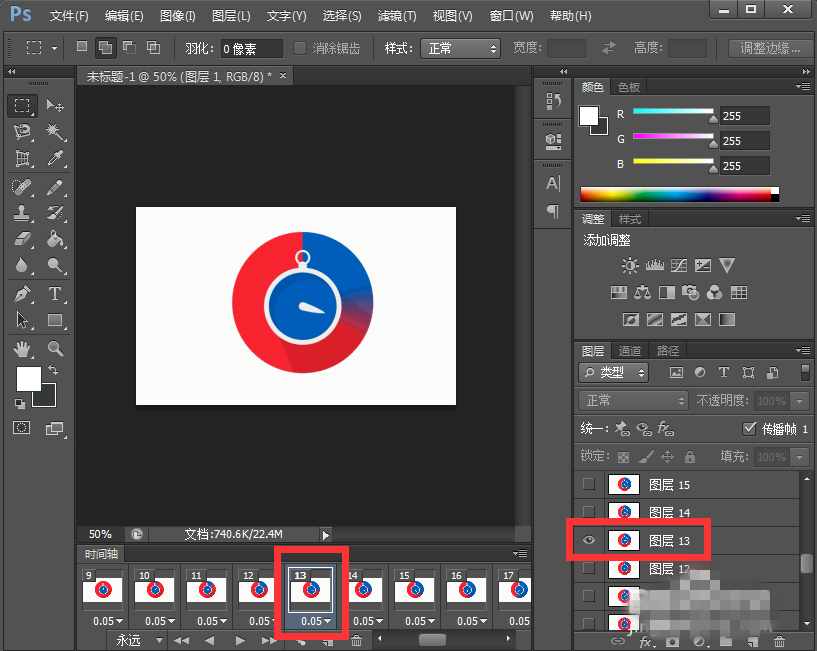
Task: Select the Magic Wand tool
Action: click(56, 133)
